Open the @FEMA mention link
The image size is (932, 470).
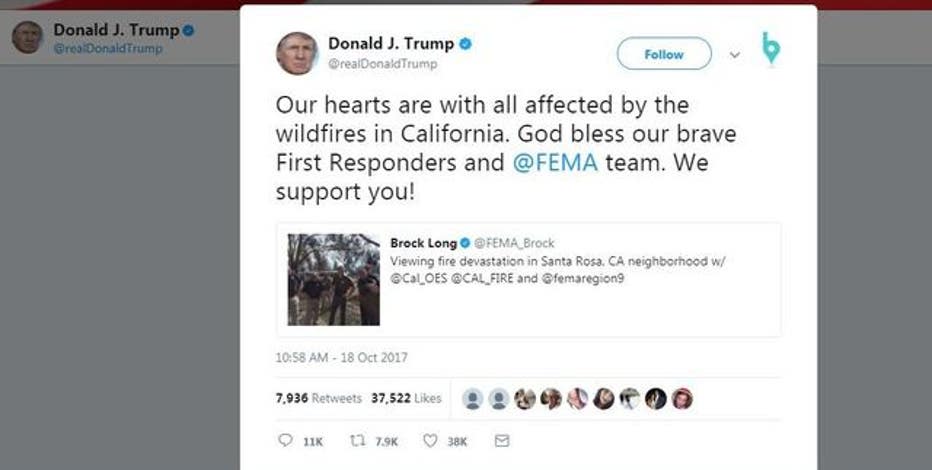[x=555, y=163]
